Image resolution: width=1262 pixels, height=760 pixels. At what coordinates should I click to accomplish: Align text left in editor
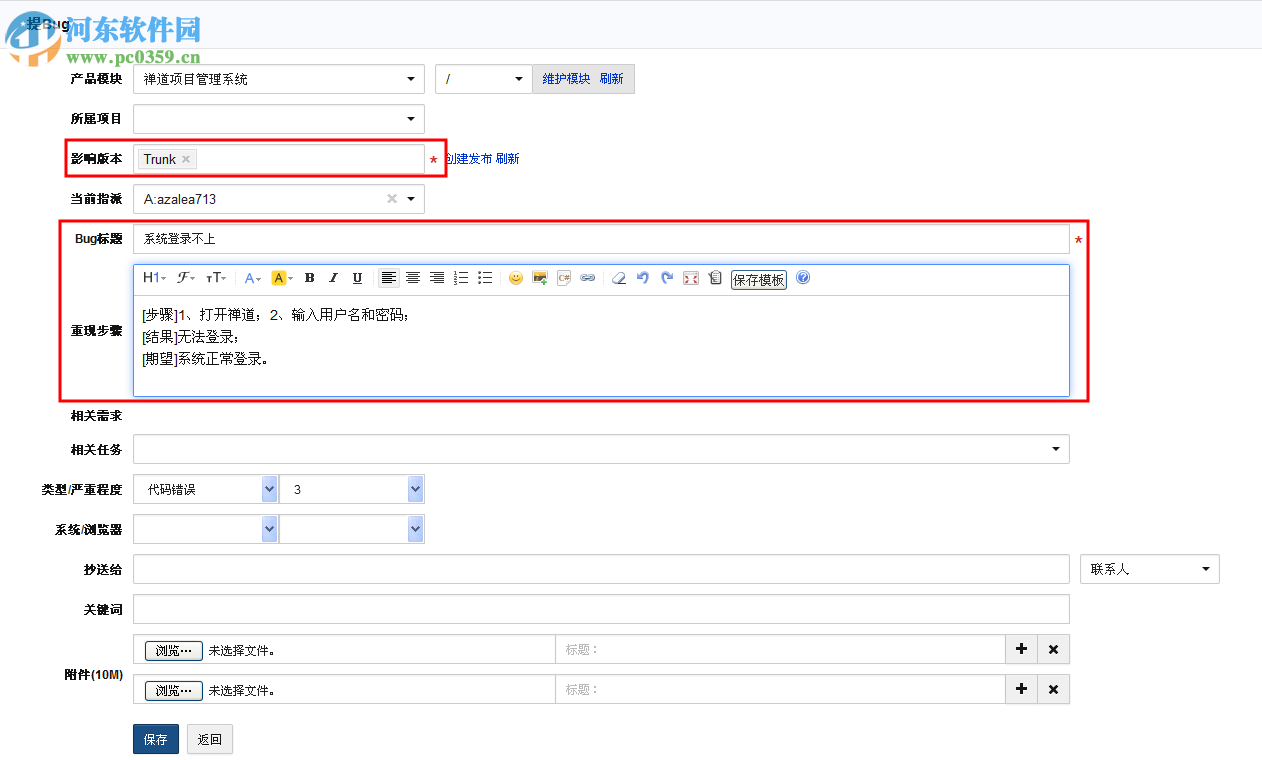[389, 278]
